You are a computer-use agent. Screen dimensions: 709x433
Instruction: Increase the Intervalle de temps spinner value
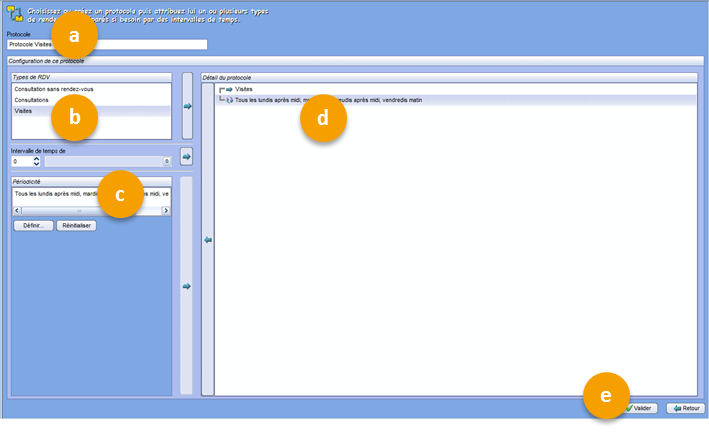tap(37, 158)
